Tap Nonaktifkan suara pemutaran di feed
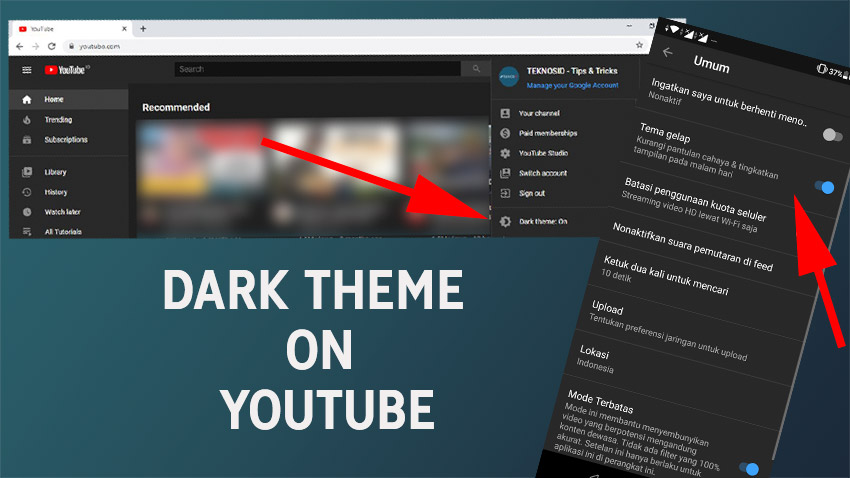The image size is (850, 478). click(x=692, y=247)
